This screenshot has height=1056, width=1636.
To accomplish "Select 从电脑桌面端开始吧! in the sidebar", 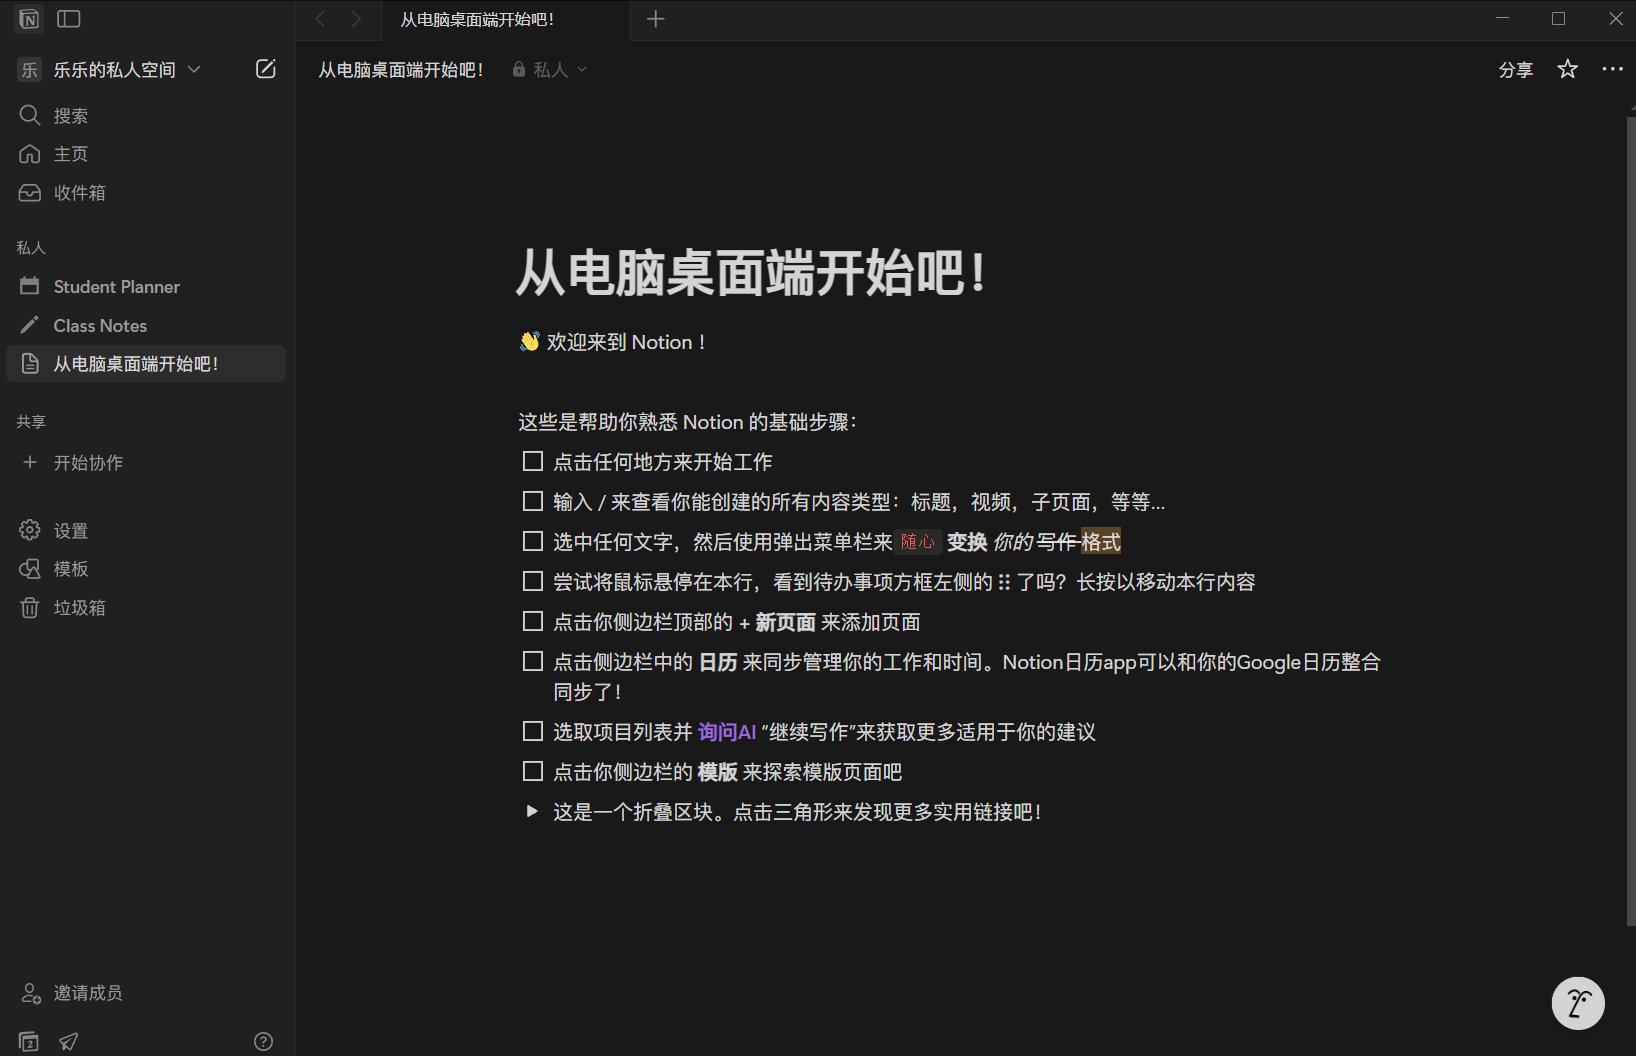I will (146, 364).
